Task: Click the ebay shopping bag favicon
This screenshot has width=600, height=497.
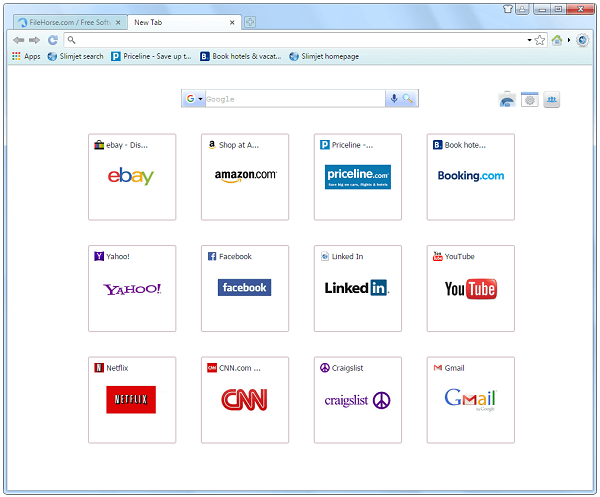Action: click(x=99, y=145)
